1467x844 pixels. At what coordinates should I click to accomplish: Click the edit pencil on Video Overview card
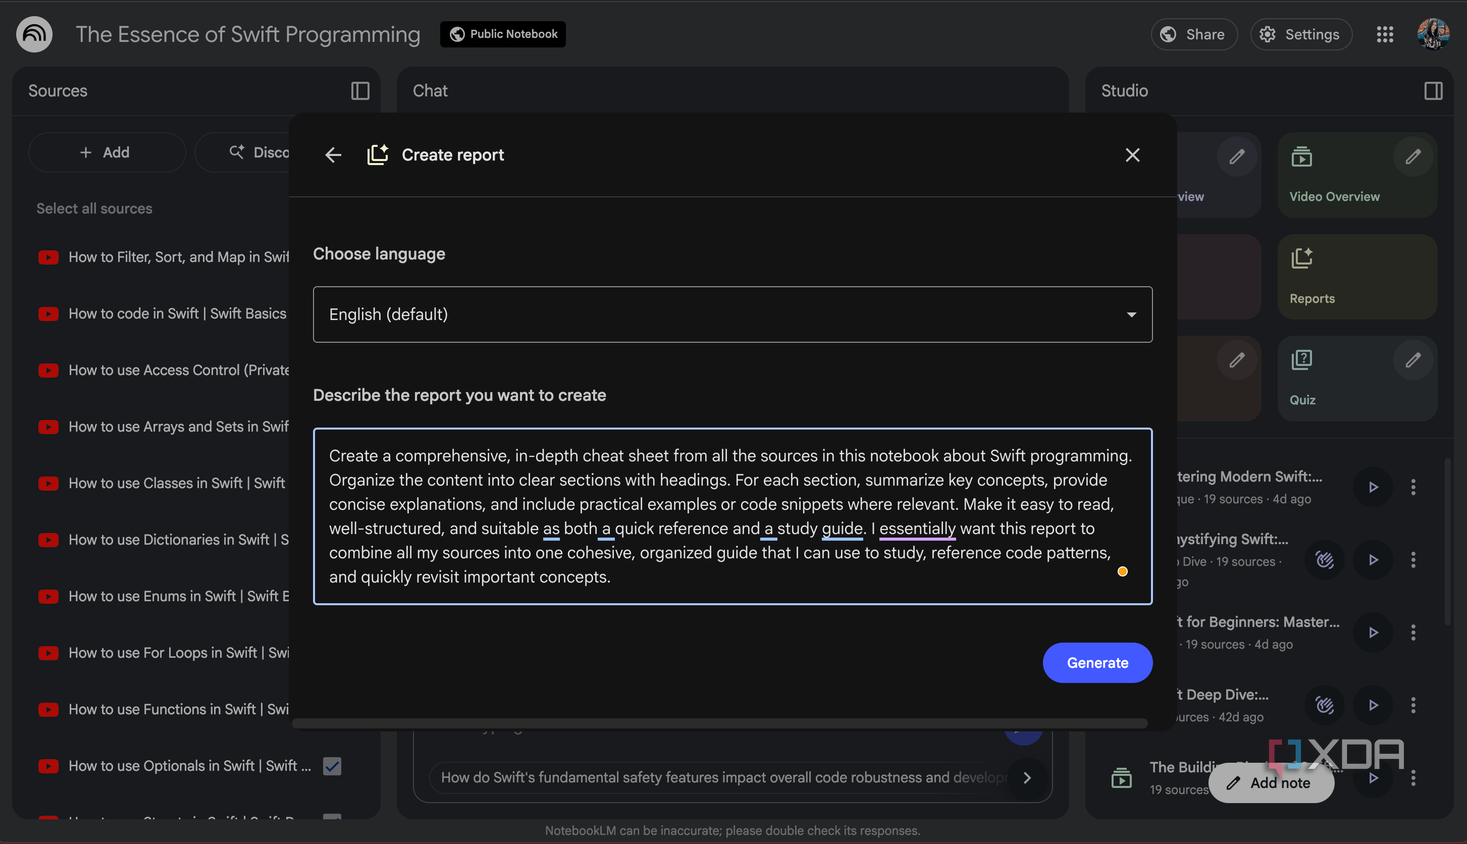coord(1413,157)
